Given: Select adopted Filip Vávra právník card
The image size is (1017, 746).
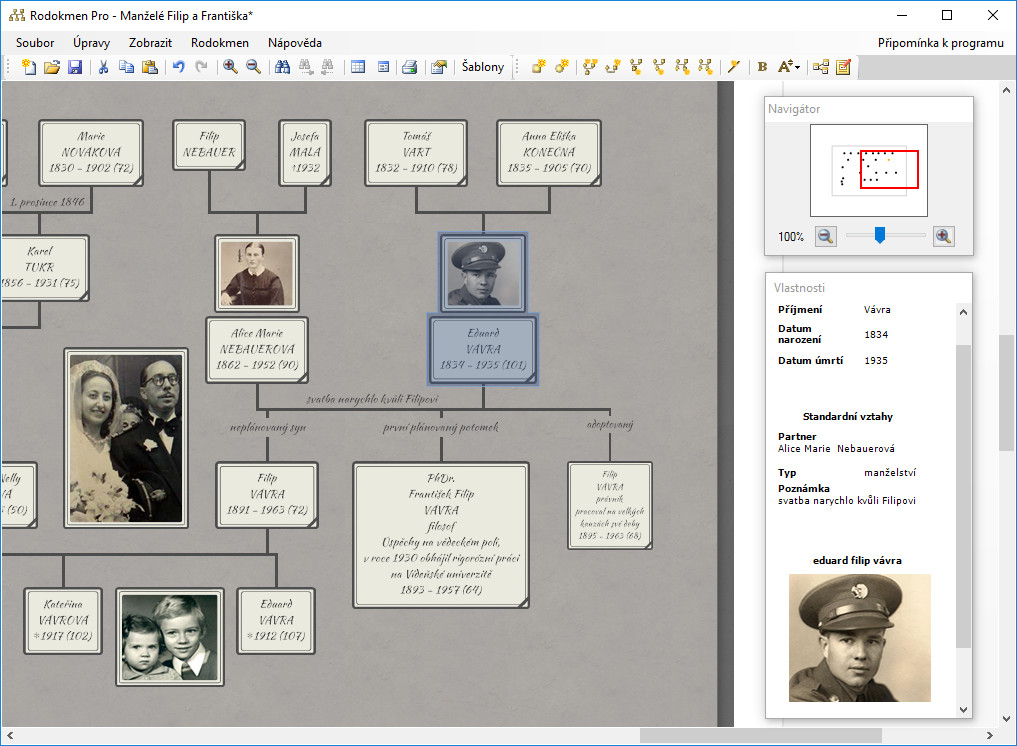Looking at the screenshot, I should point(610,505).
